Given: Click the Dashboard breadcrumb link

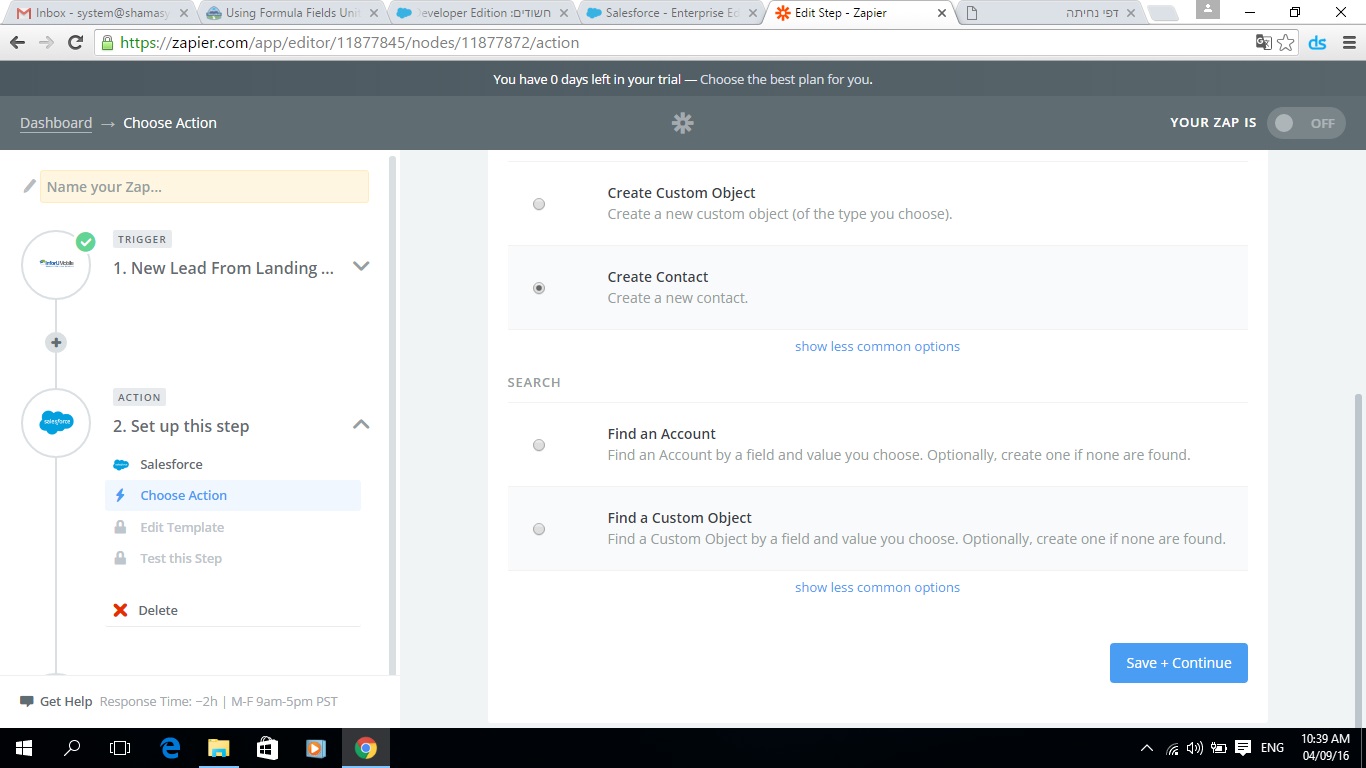Looking at the screenshot, I should [56, 123].
